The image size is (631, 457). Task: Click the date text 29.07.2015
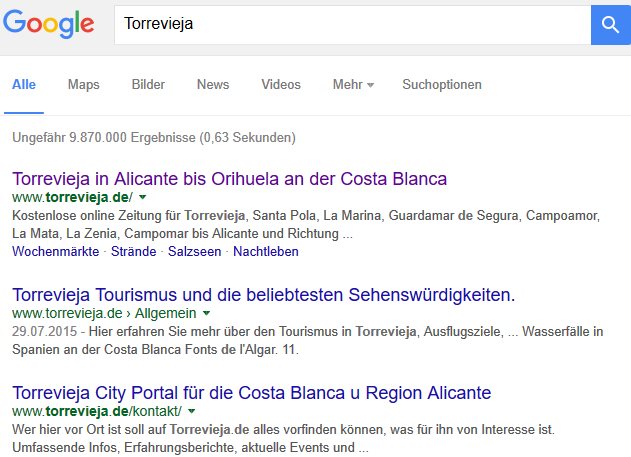44,331
